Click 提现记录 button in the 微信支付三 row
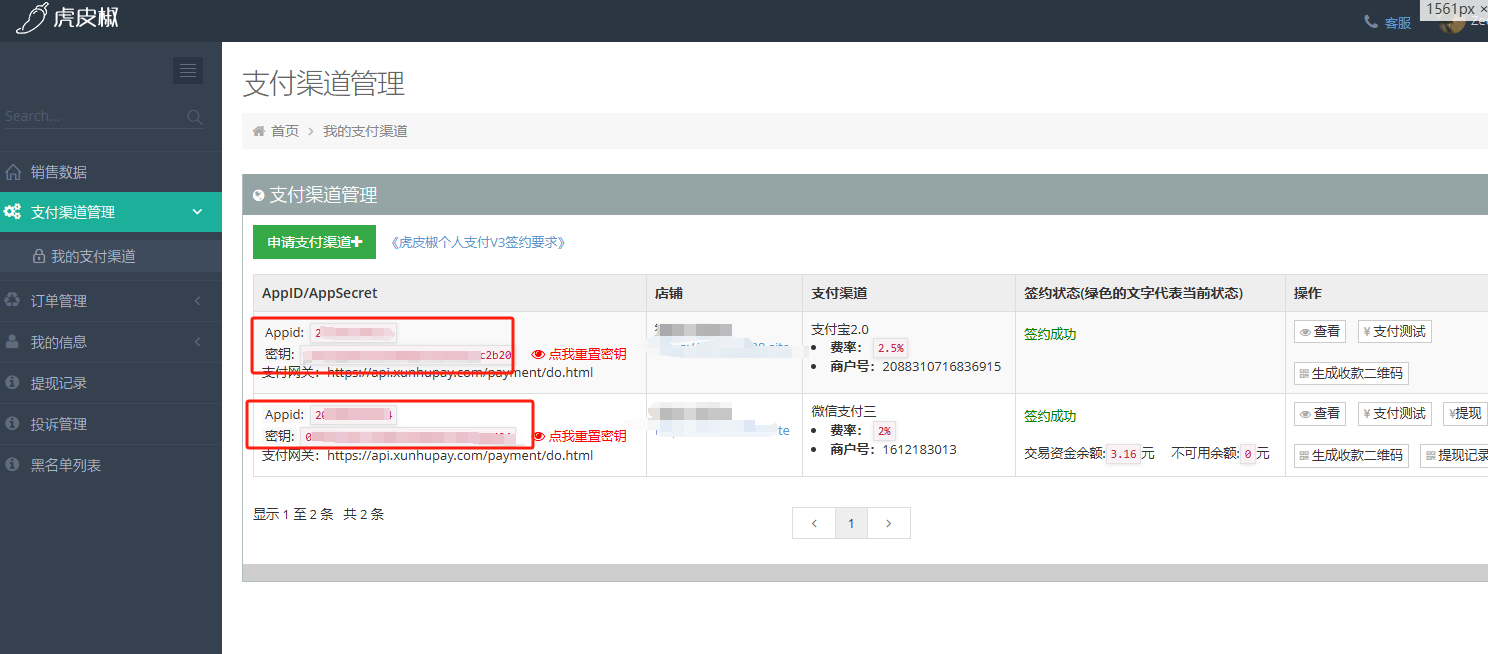 coord(1454,455)
